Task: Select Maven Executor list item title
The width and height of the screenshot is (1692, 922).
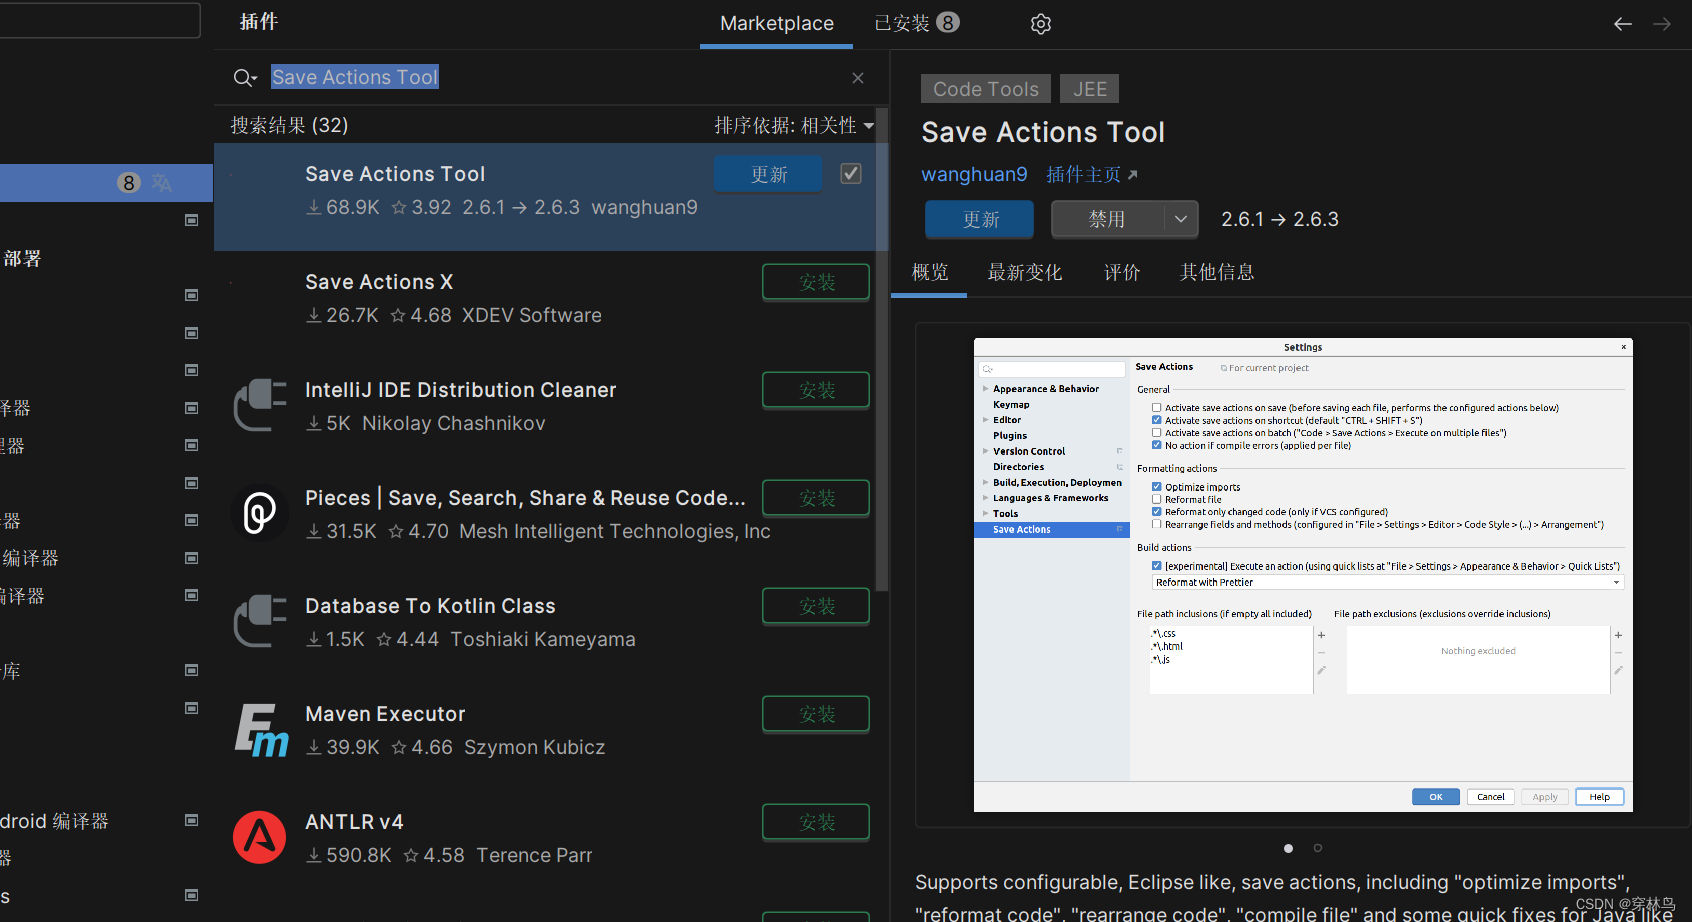Action: [x=385, y=714]
